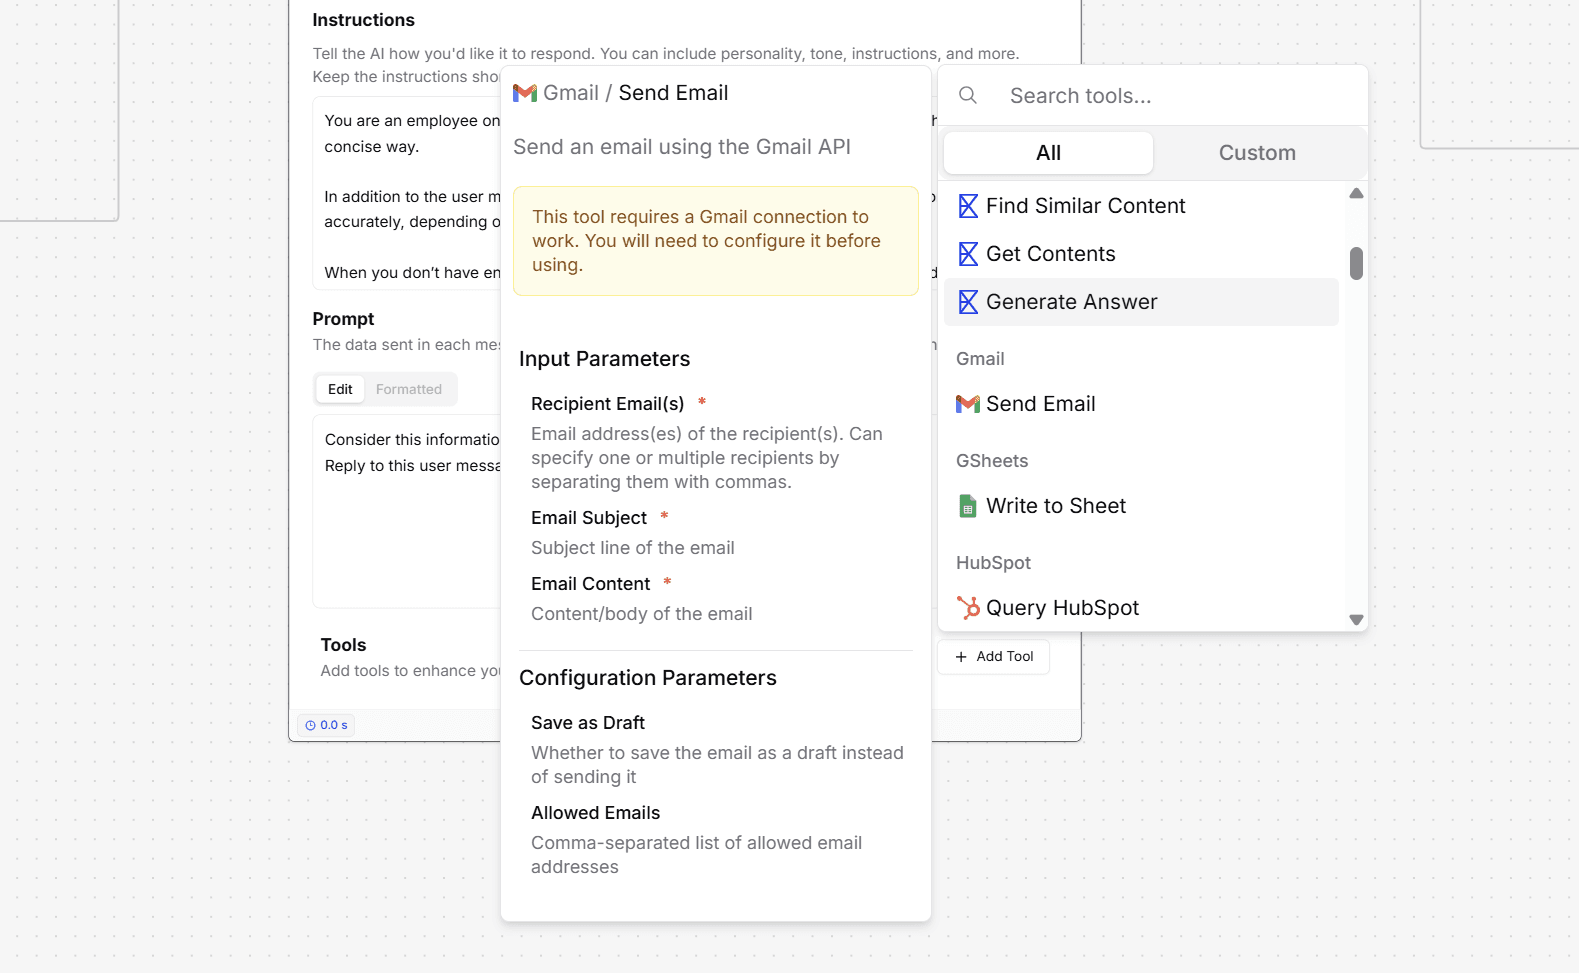Click into the Prompt text area

coord(407,511)
